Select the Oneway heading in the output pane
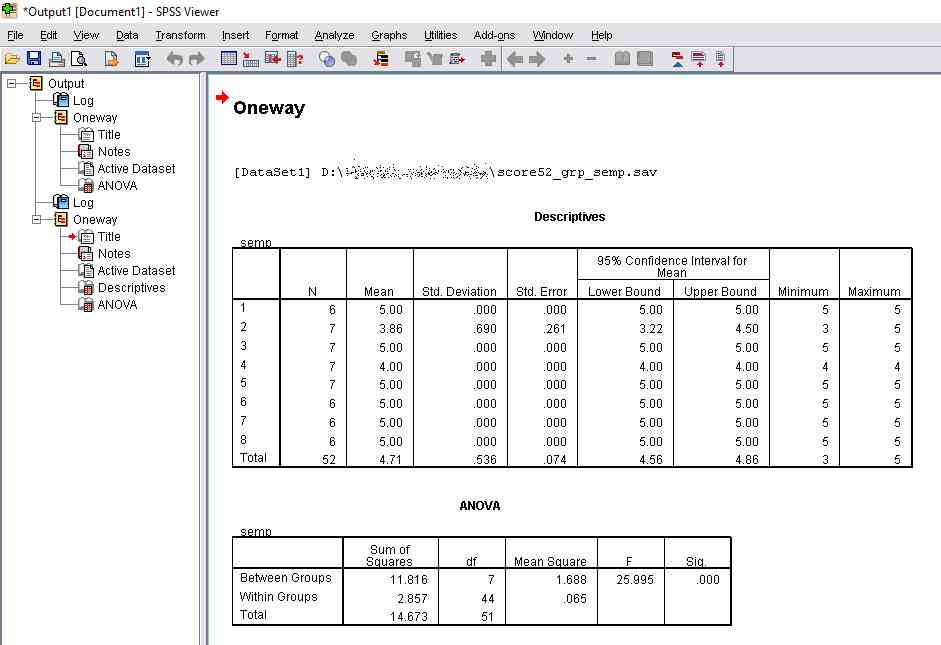Screen dimensions: 941x645 click(268, 108)
